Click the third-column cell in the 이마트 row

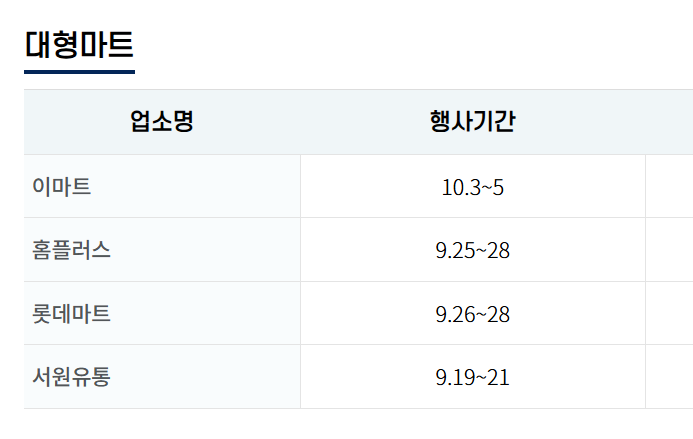click(x=669, y=187)
